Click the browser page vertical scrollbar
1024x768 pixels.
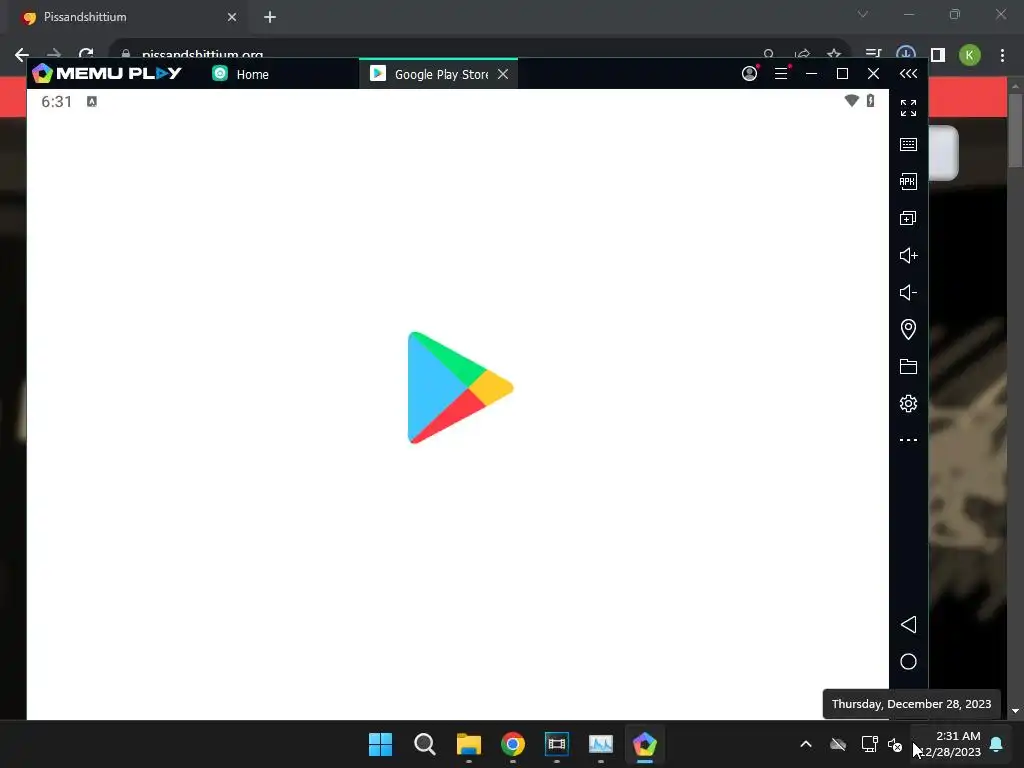pos(1015,131)
